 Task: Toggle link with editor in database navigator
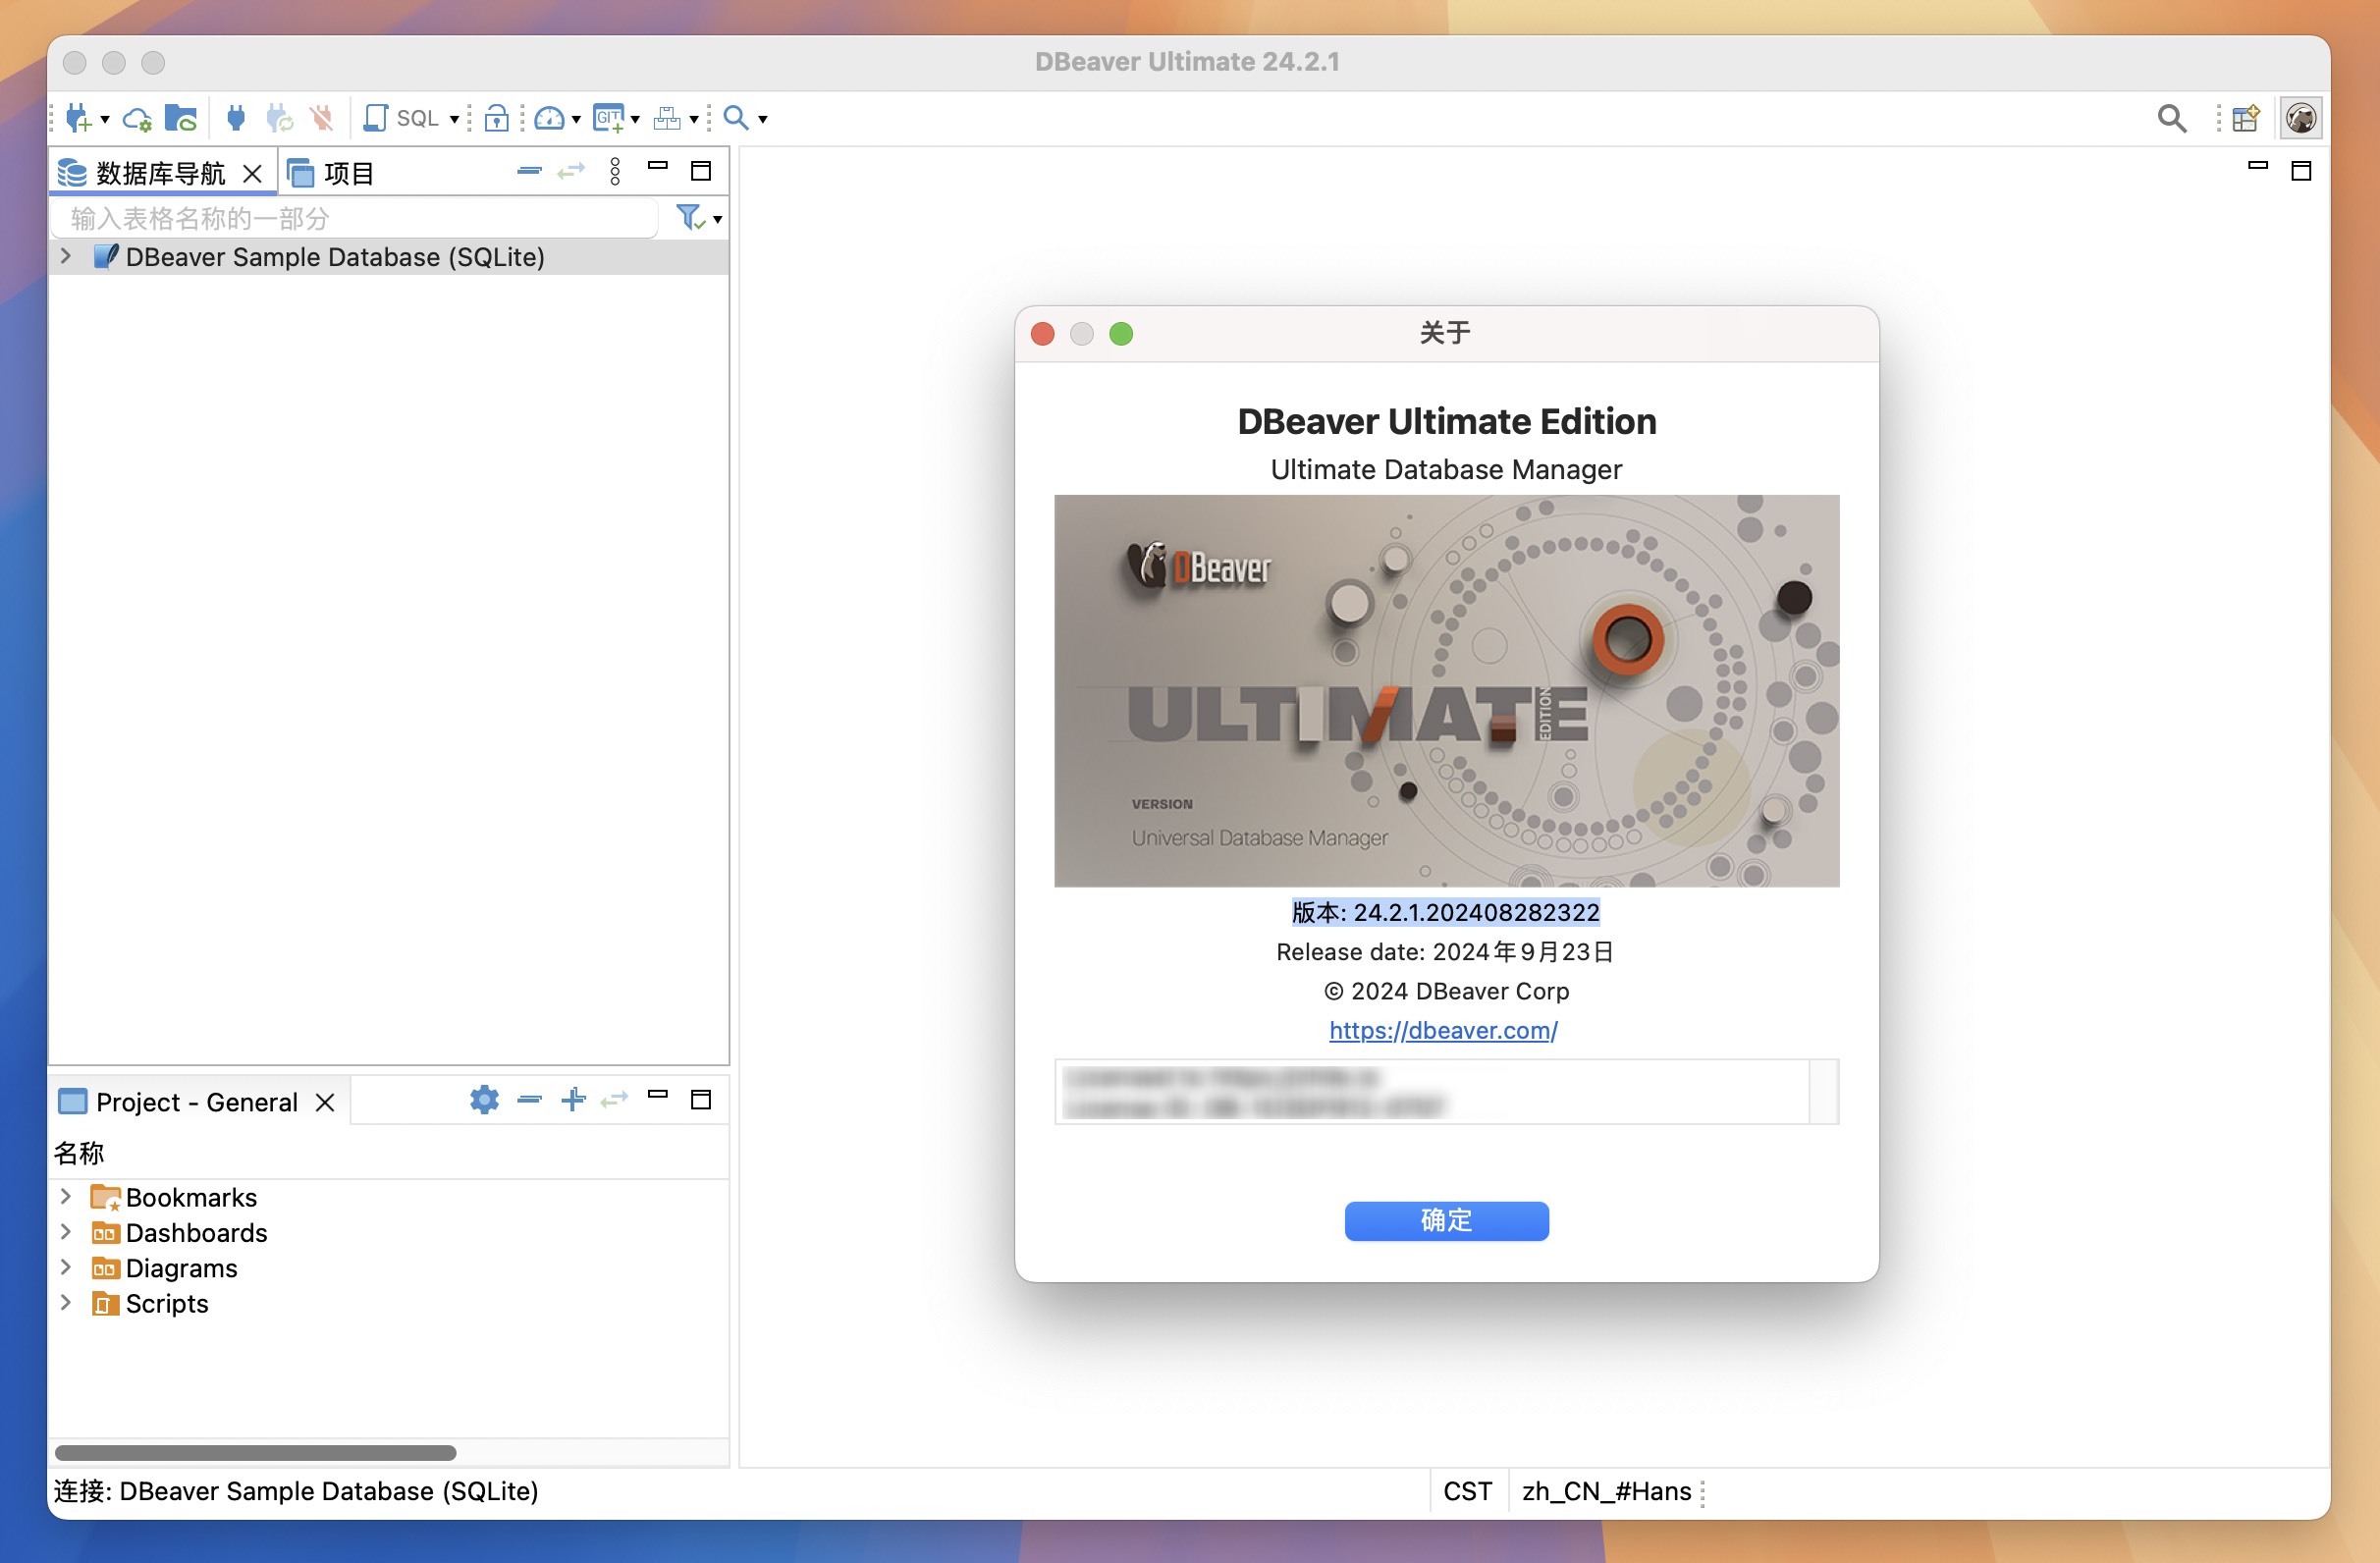coord(571,172)
